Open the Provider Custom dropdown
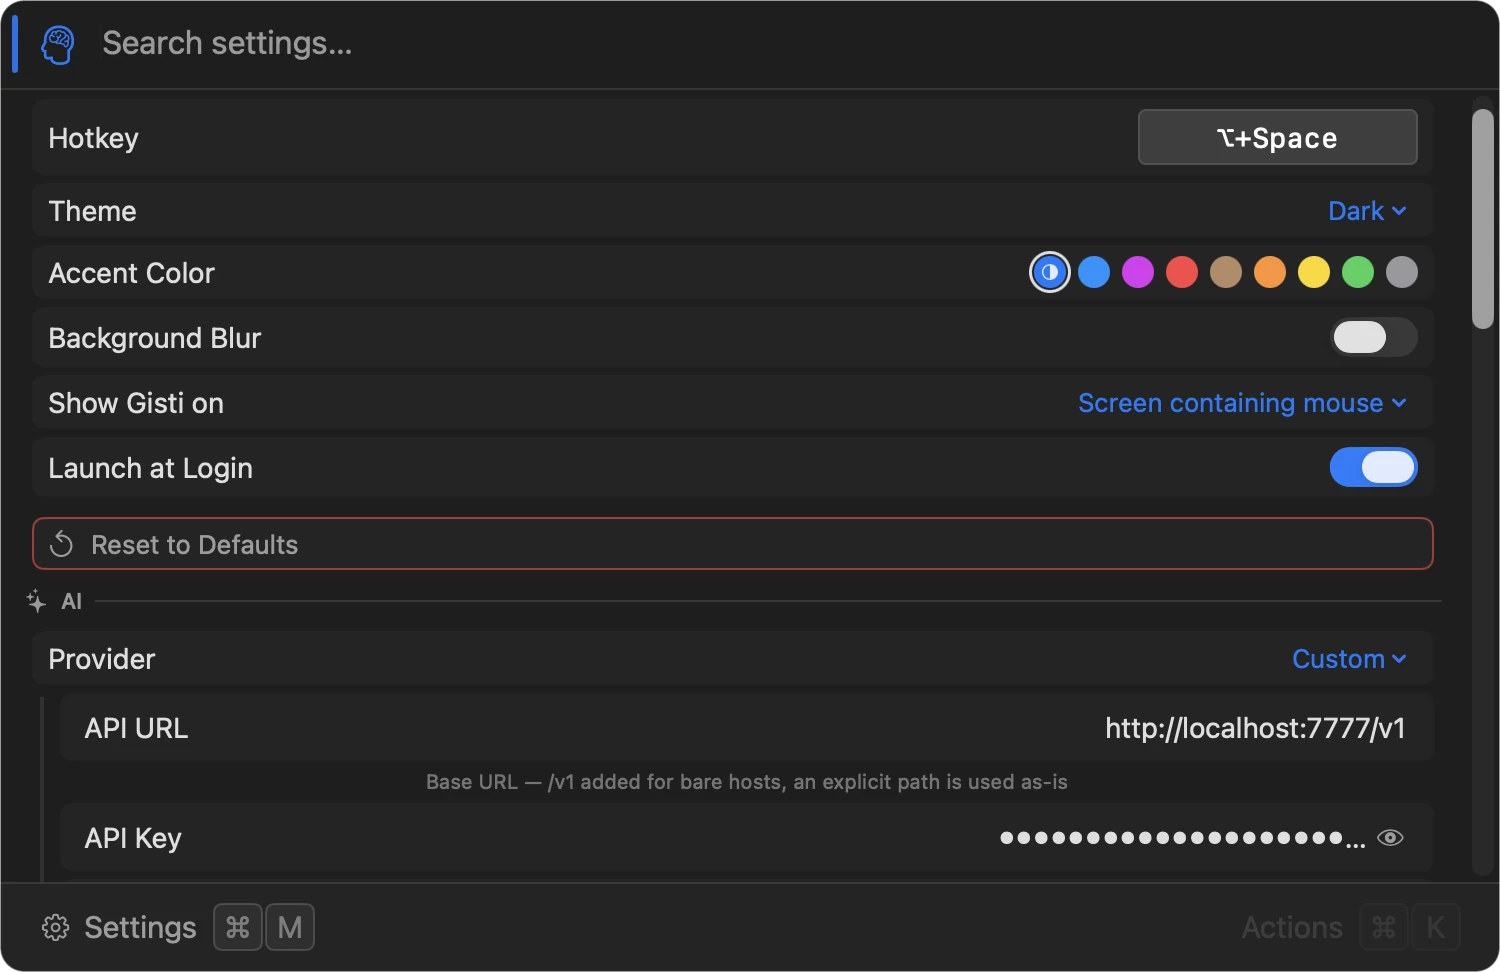The image size is (1500, 972). click(x=1349, y=659)
